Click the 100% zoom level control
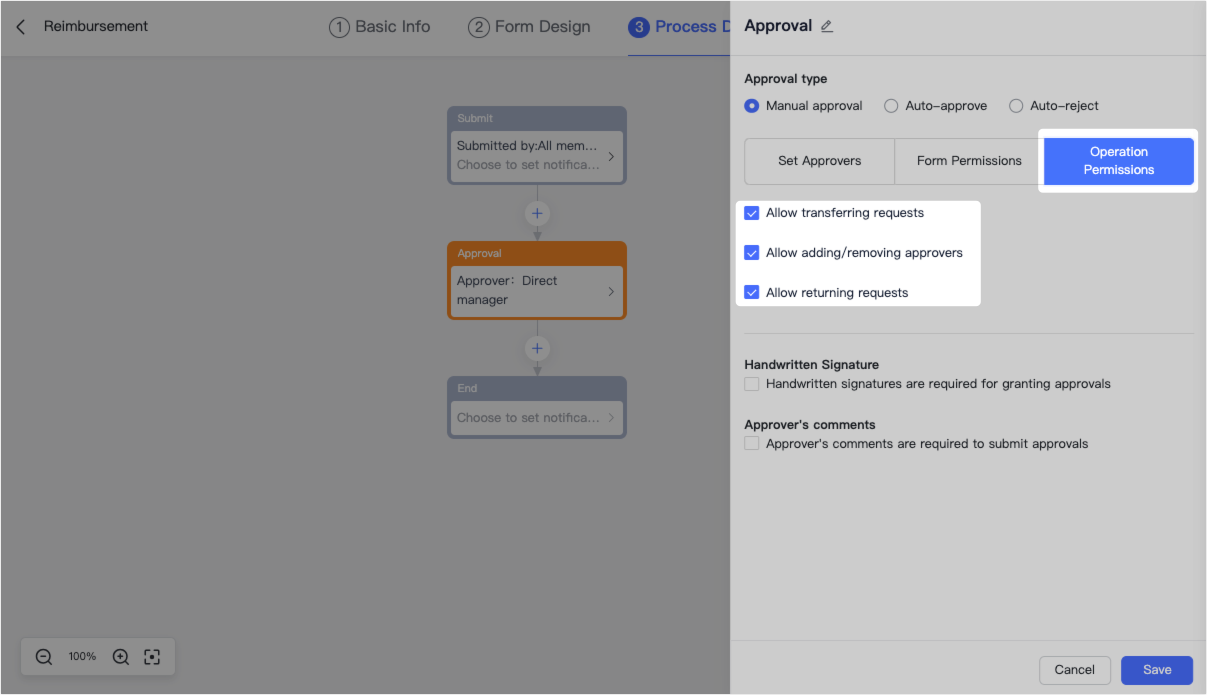 82,656
